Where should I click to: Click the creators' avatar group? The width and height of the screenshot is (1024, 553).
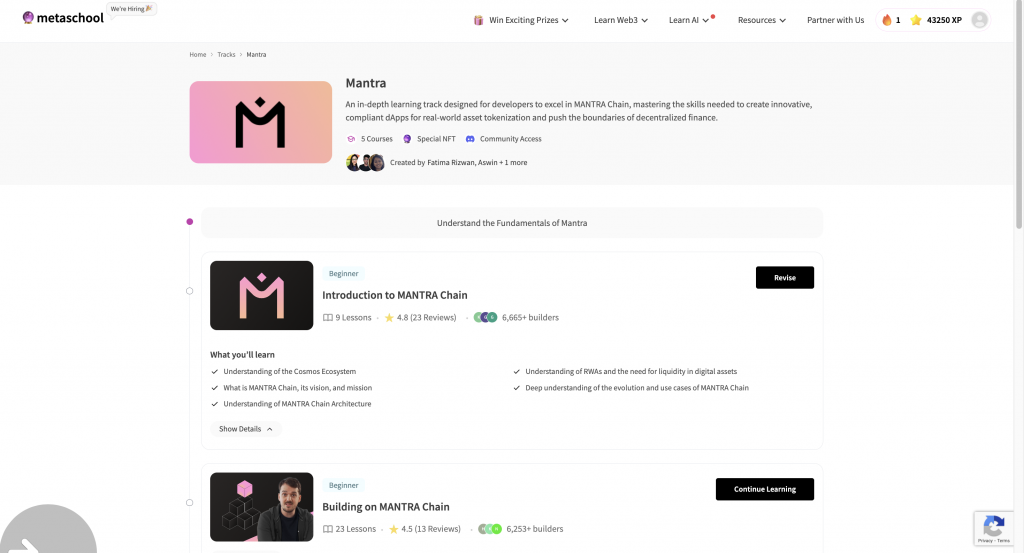365,163
